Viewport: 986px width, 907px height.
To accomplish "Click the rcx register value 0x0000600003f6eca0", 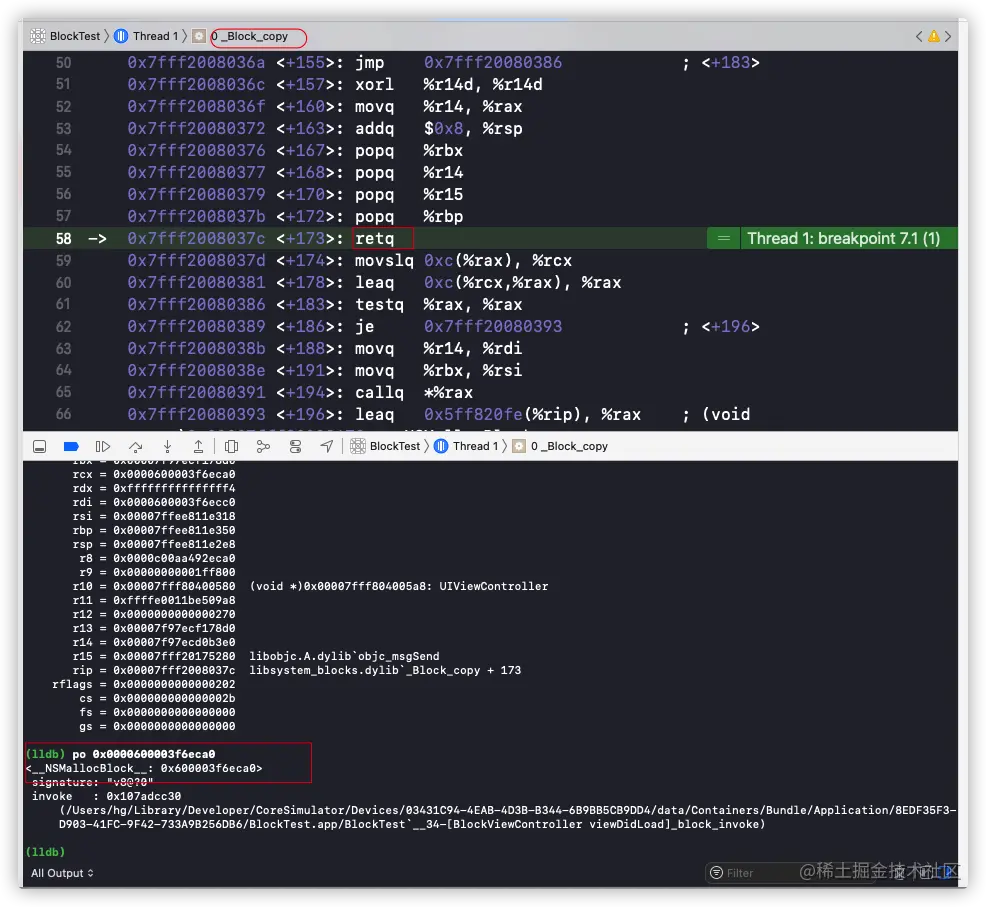I will point(174,475).
